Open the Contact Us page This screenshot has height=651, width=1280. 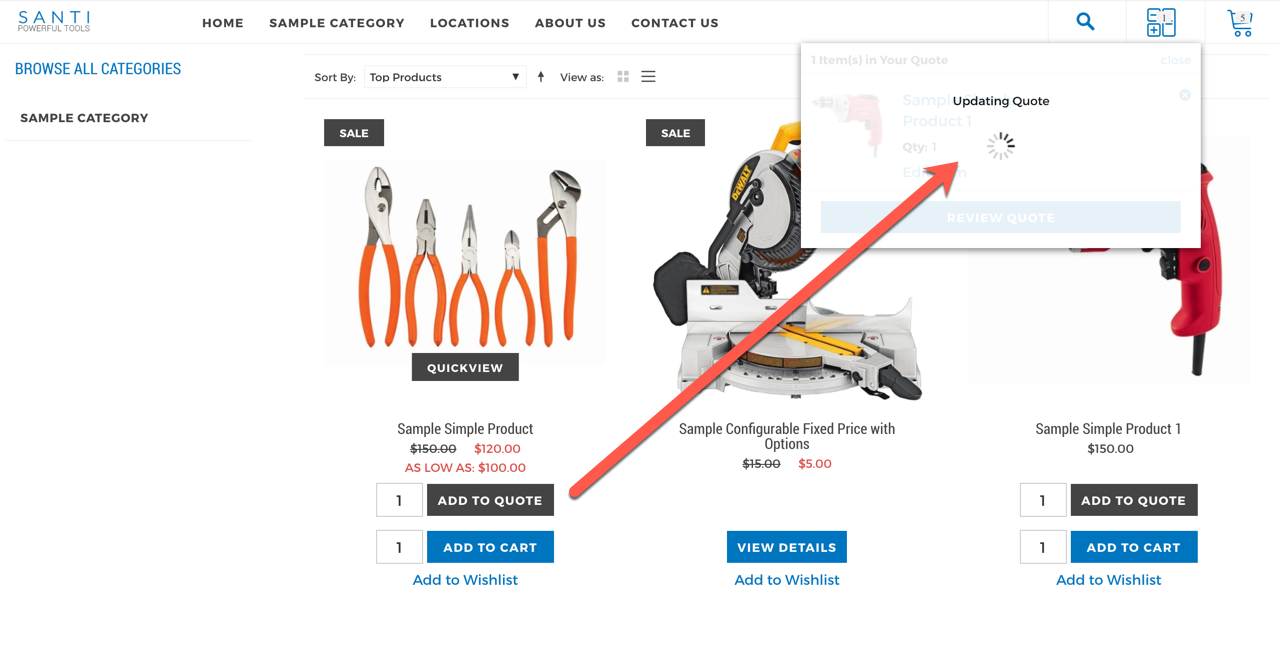675,23
